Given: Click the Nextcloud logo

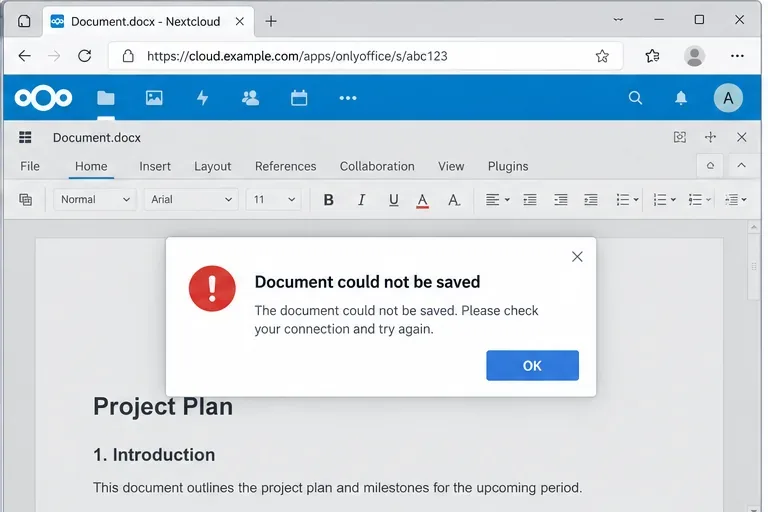Looking at the screenshot, I should (44, 98).
